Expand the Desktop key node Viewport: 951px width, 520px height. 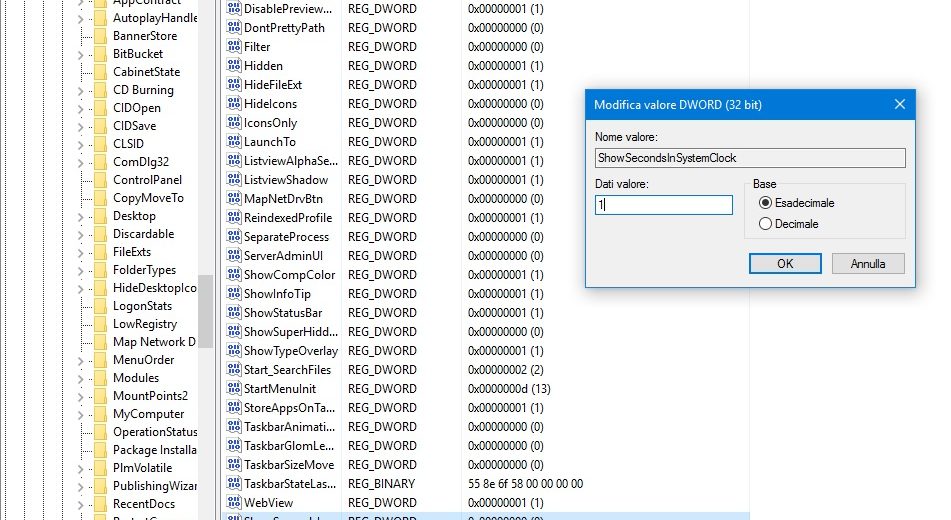click(82, 216)
